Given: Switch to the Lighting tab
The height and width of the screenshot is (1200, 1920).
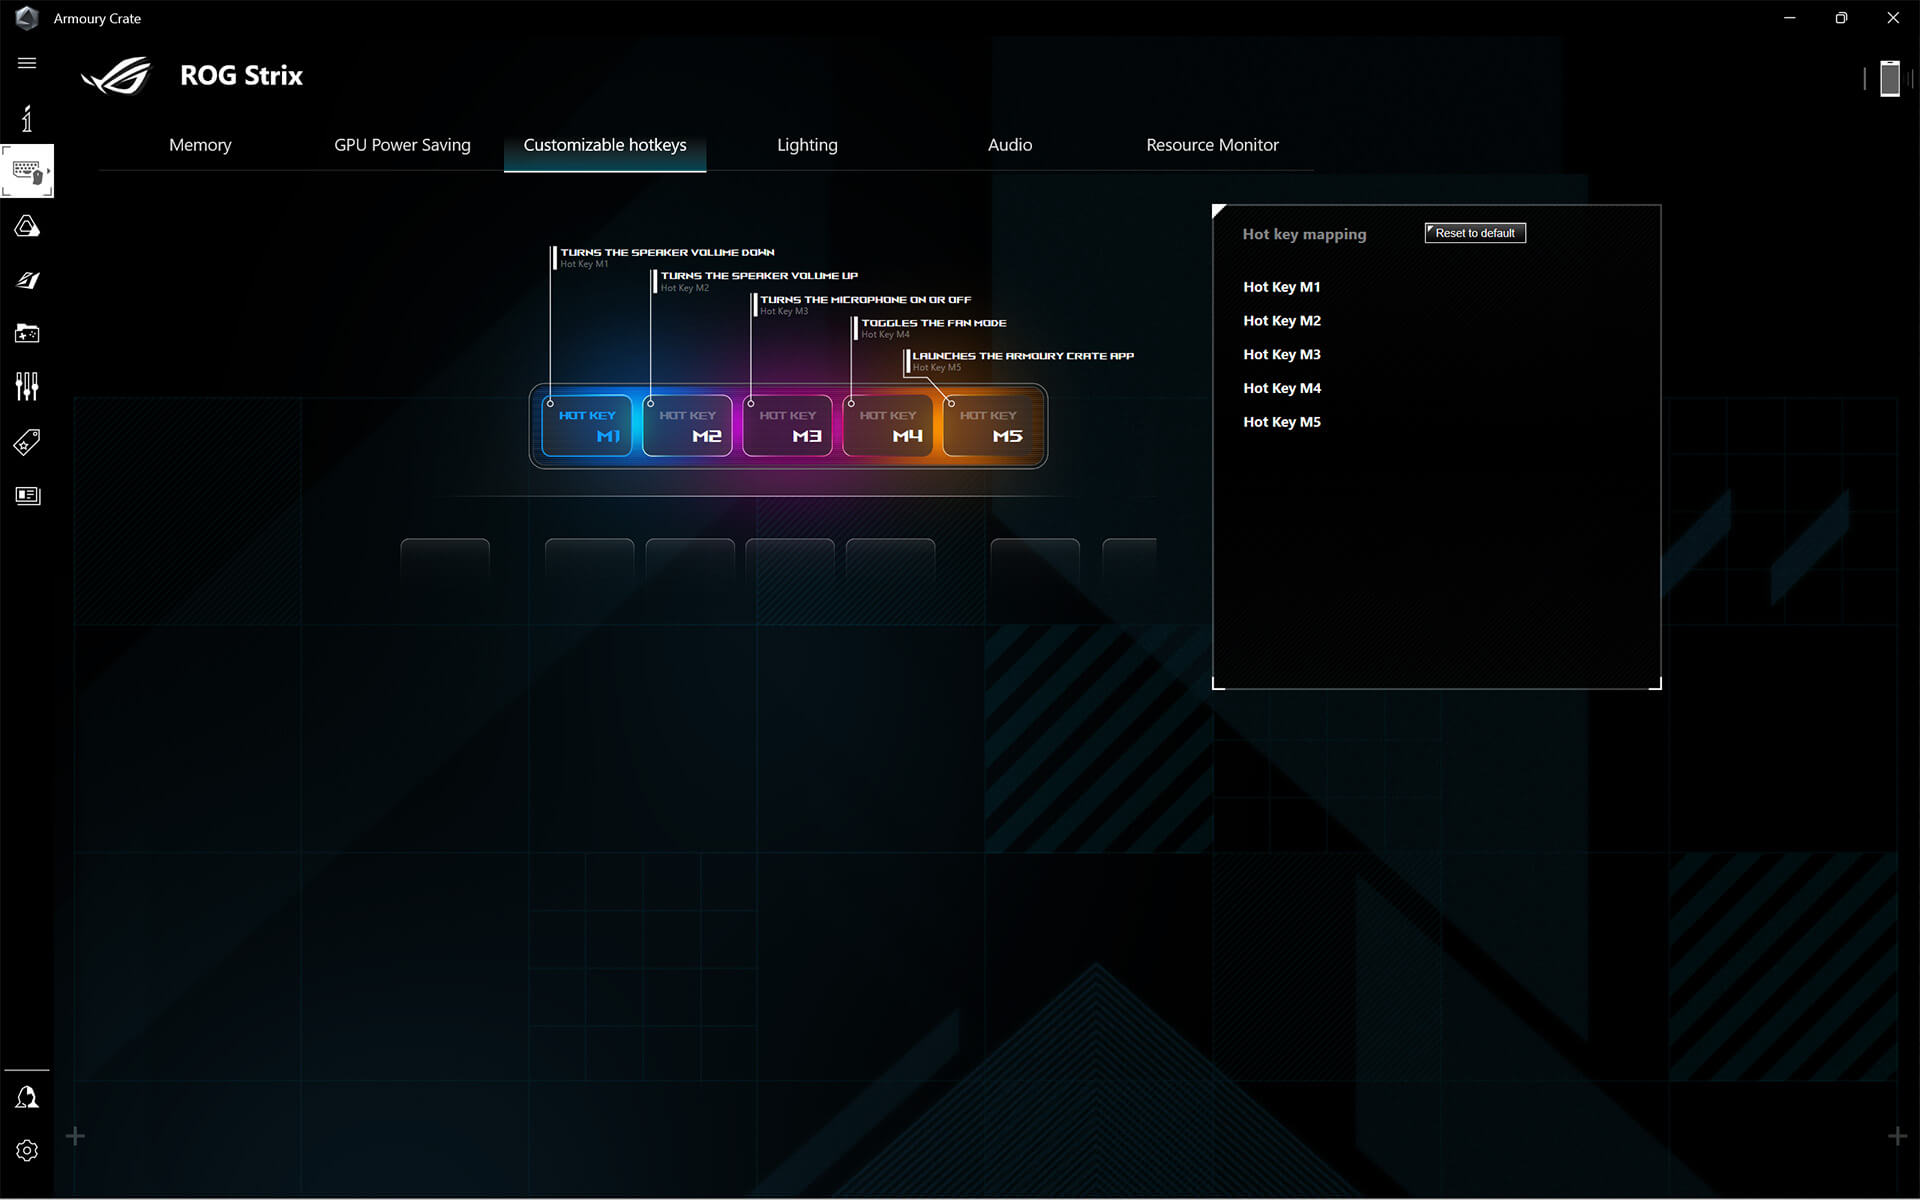Looking at the screenshot, I should pos(806,144).
